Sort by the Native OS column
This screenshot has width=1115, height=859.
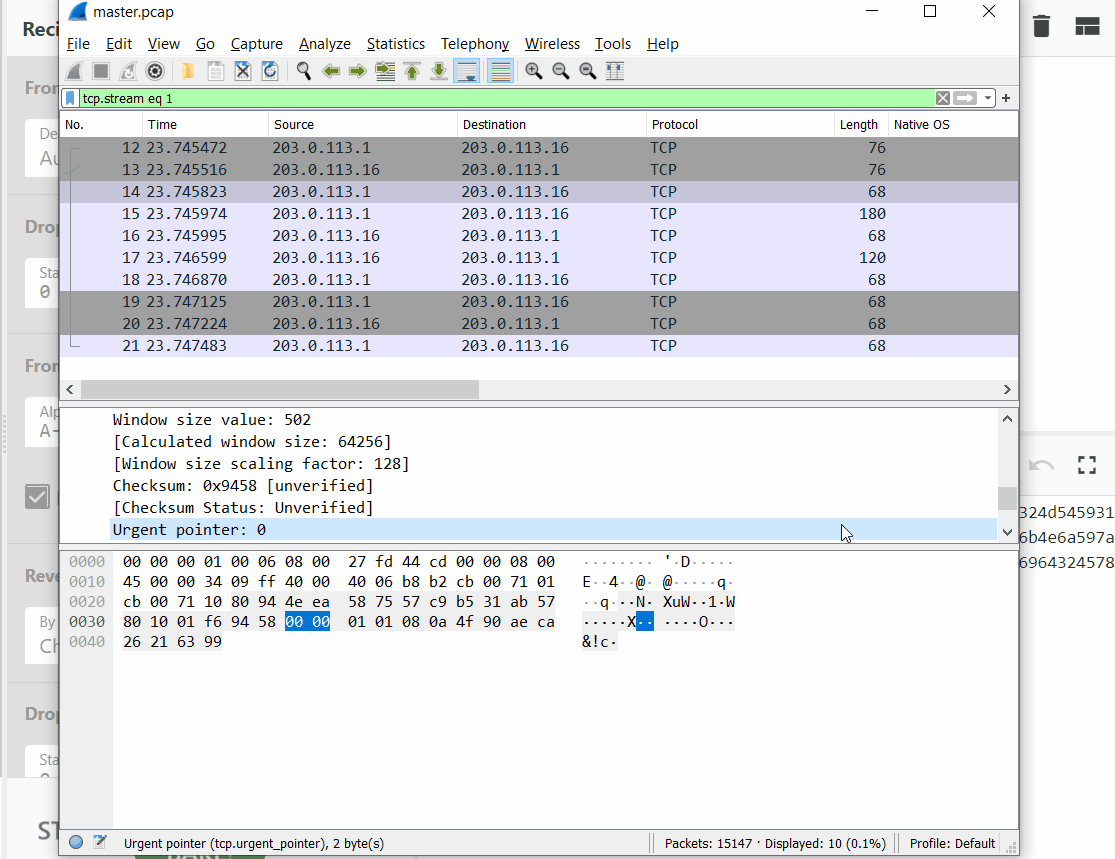953,124
